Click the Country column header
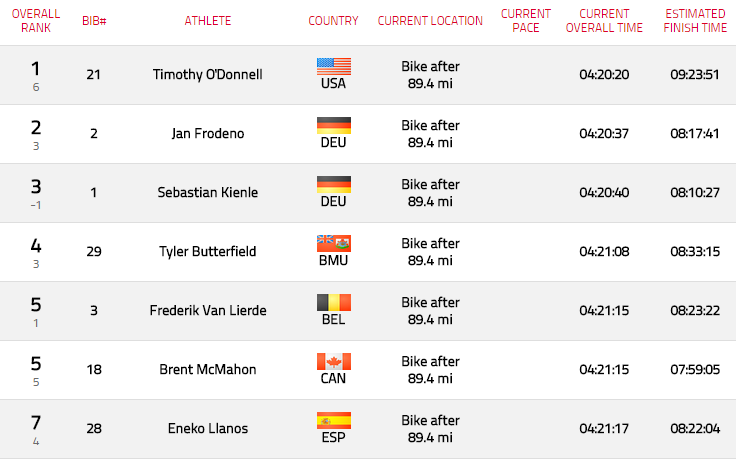The width and height of the screenshot is (736, 465). (x=333, y=21)
